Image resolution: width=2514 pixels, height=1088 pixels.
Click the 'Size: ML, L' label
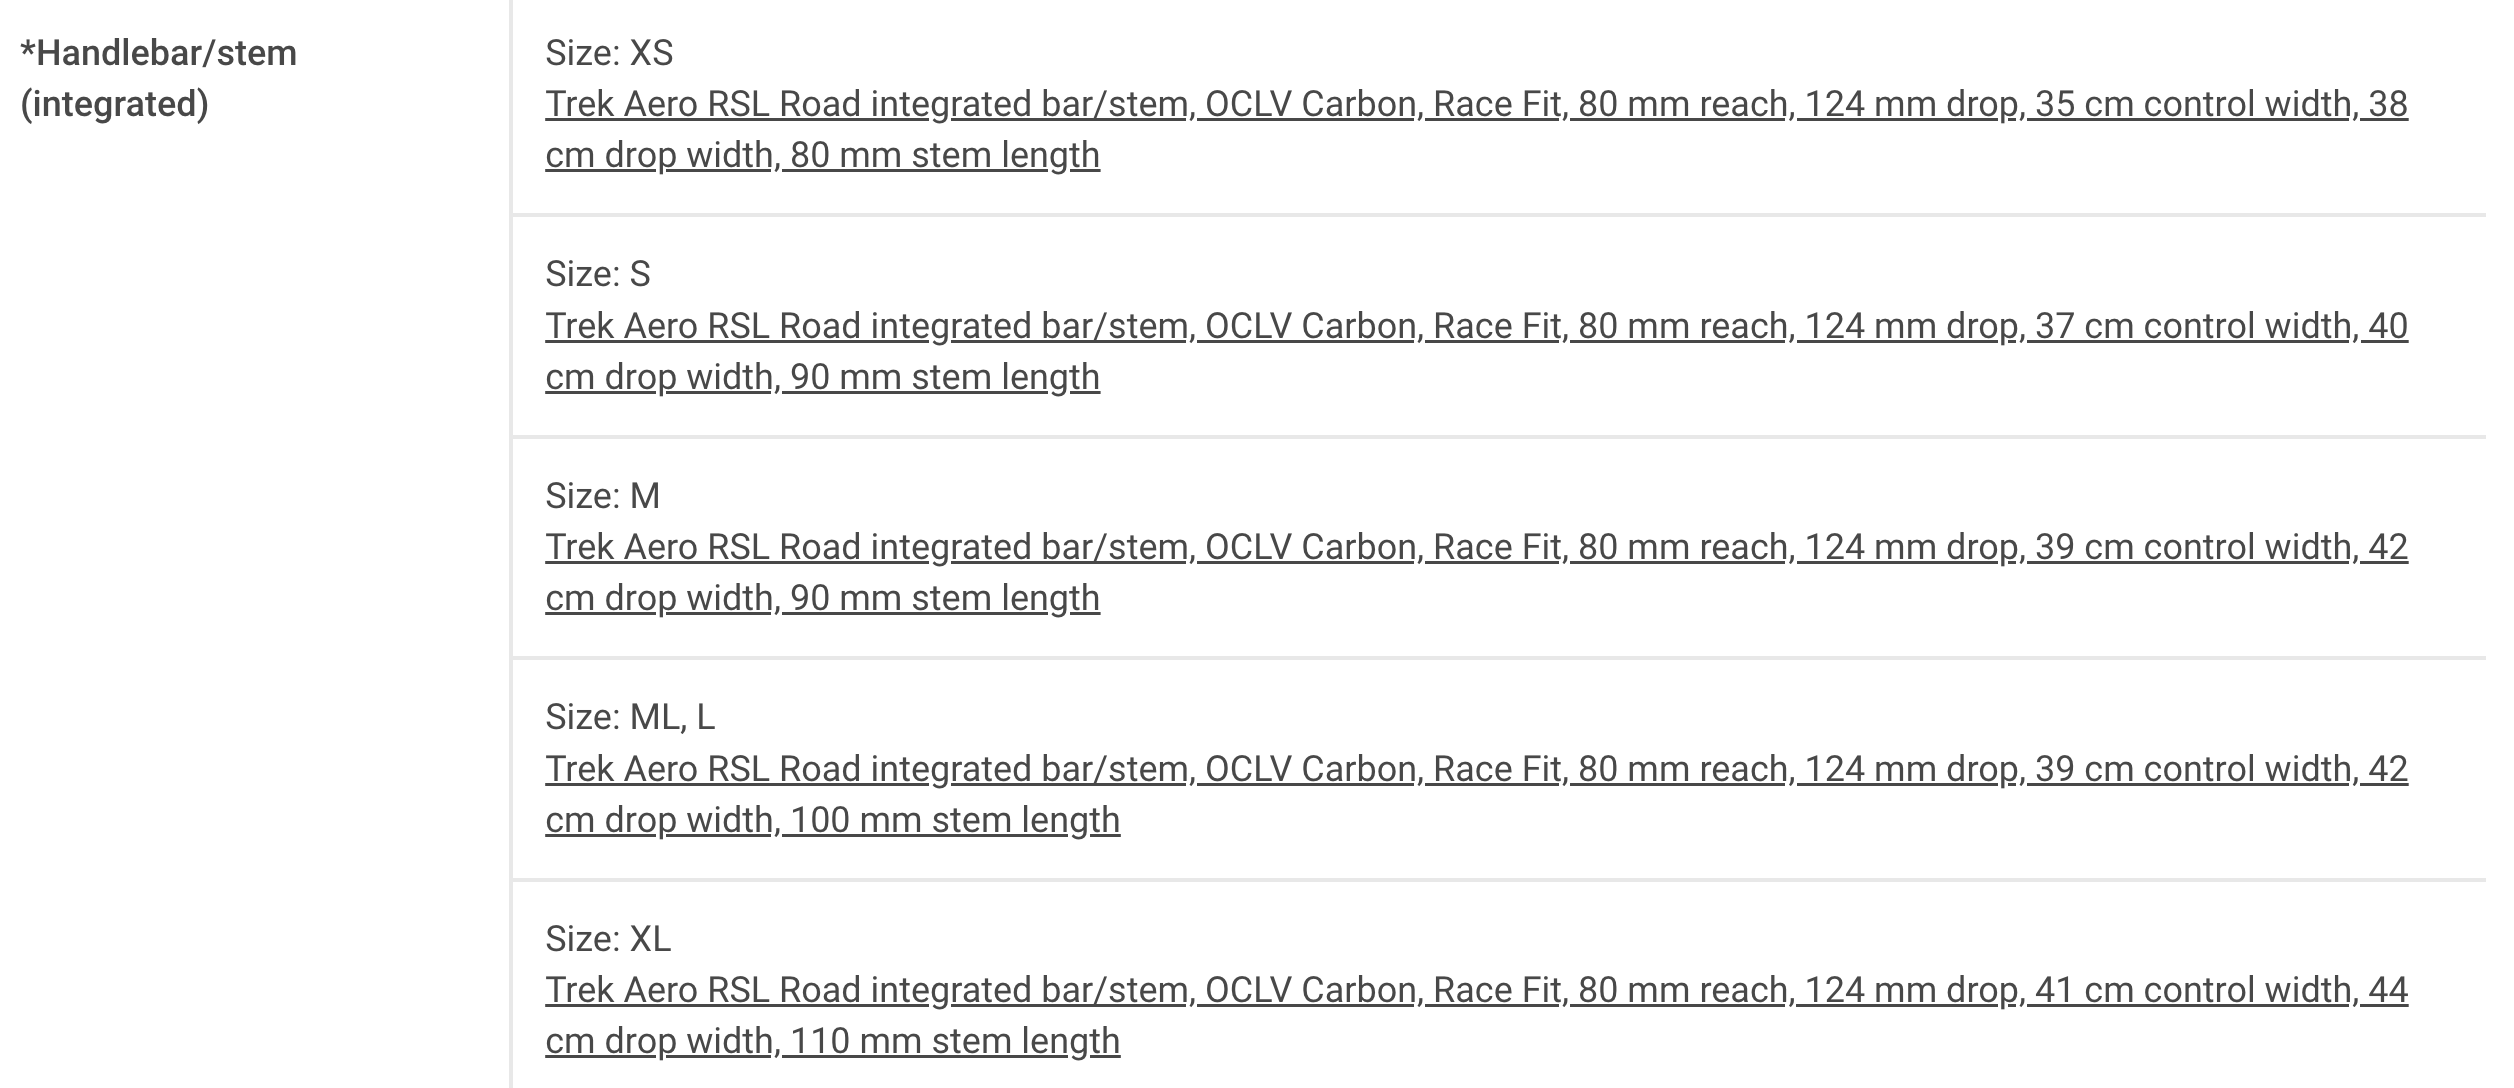pyautogui.click(x=630, y=717)
